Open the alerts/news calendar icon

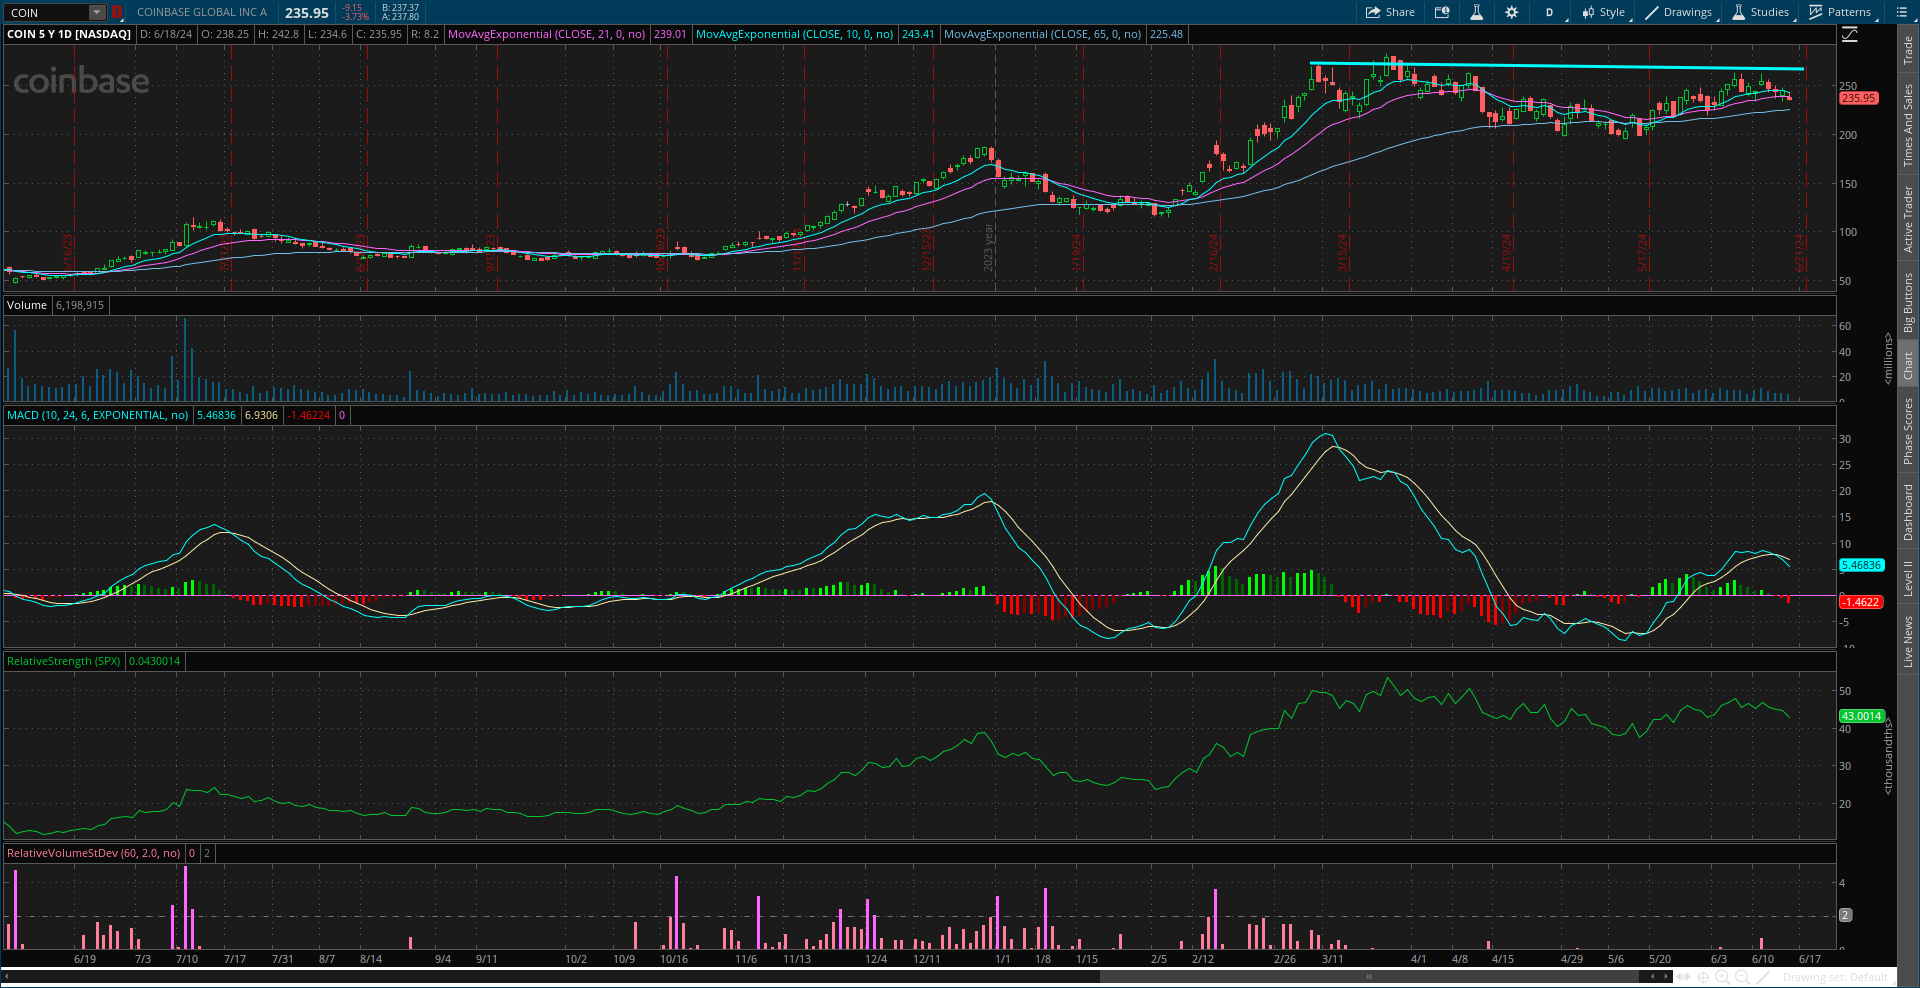coord(1442,12)
